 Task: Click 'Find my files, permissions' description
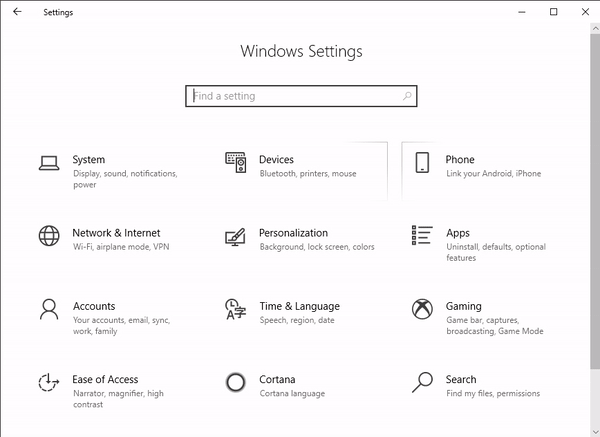click(493, 393)
